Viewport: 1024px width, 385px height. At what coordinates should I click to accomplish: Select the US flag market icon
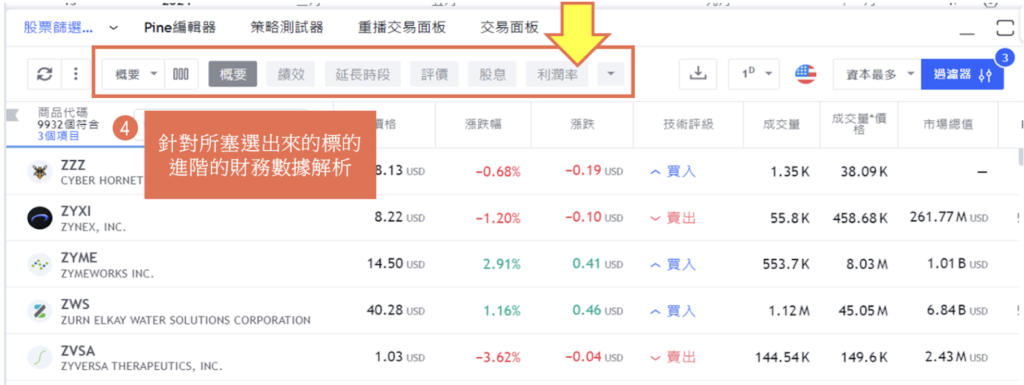[806, 74]
